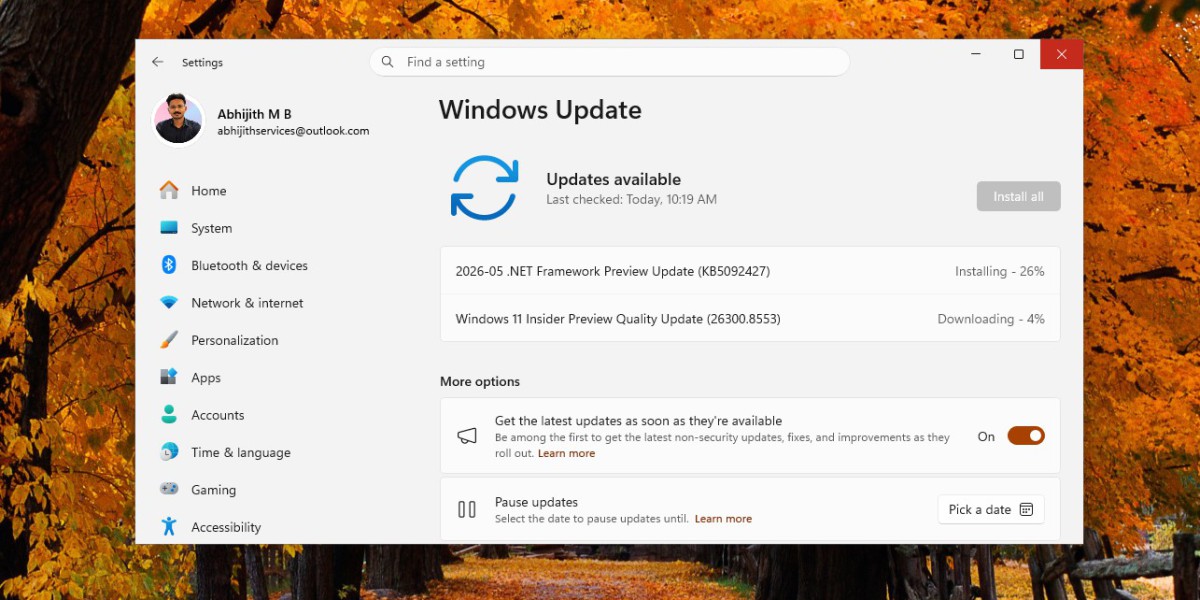Click the Bluetooth symbol icon

[169, 265]
